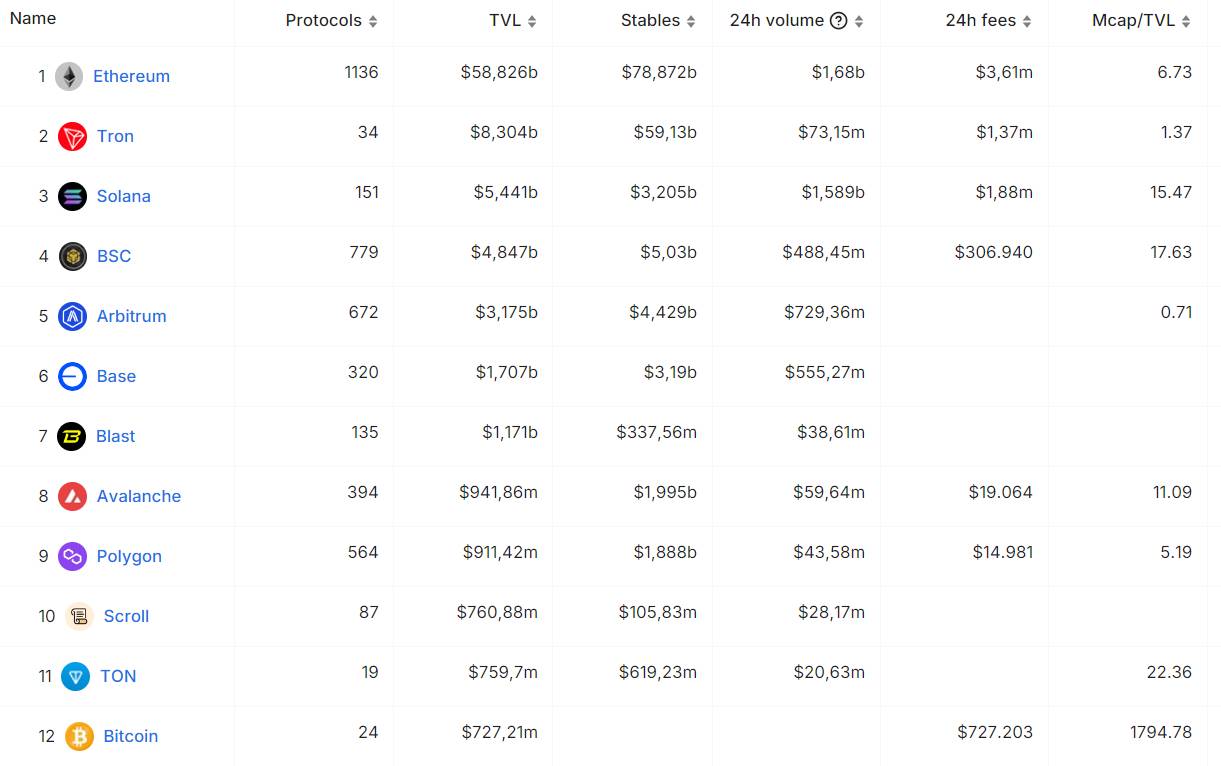This screenshot has height=766, width=1221.
Task: Click the orange Bitcoin logo icon
Action: [79, 736]
